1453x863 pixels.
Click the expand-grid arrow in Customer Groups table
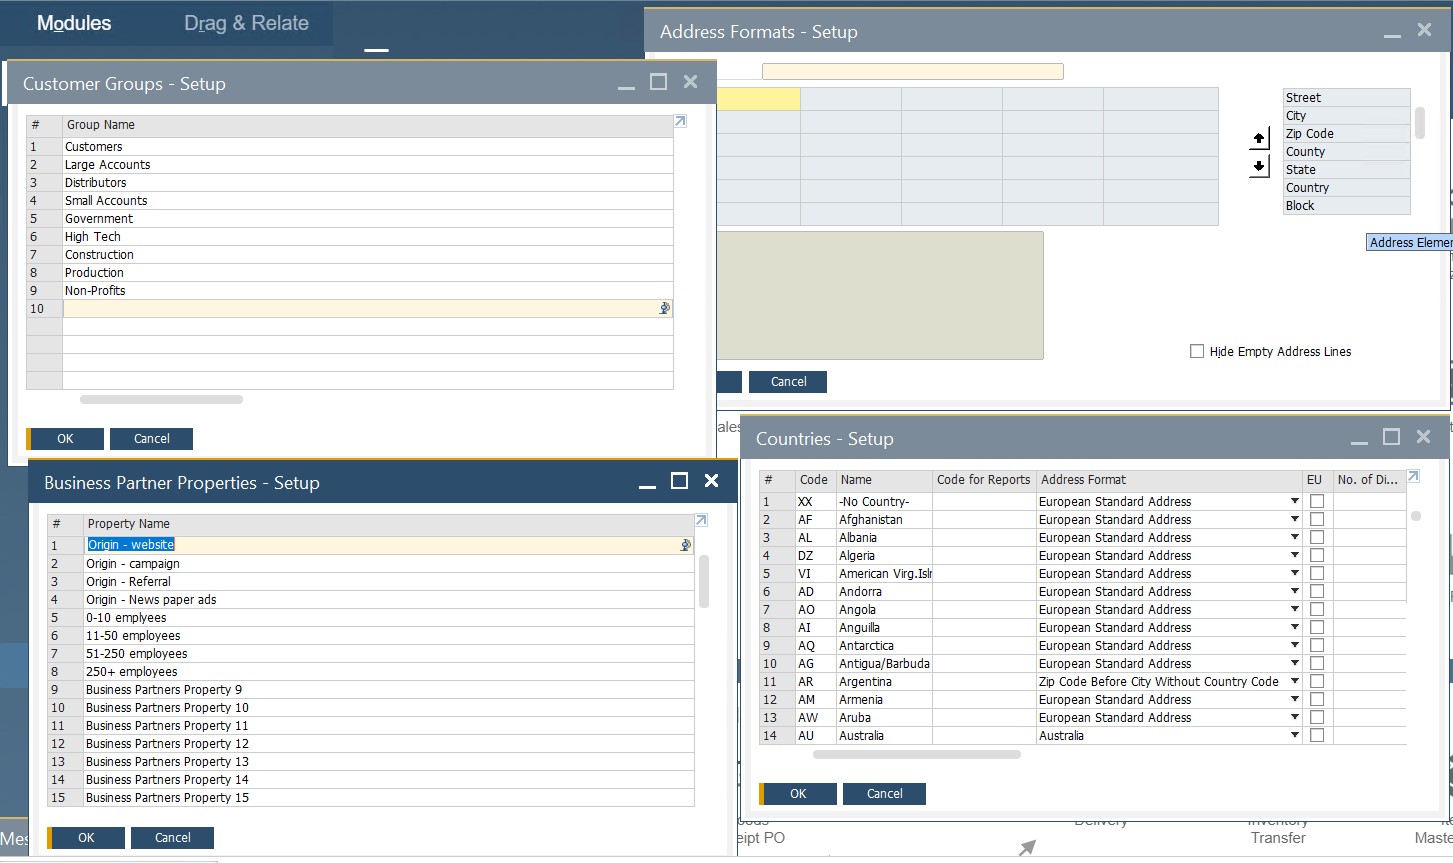click(680, 120)
